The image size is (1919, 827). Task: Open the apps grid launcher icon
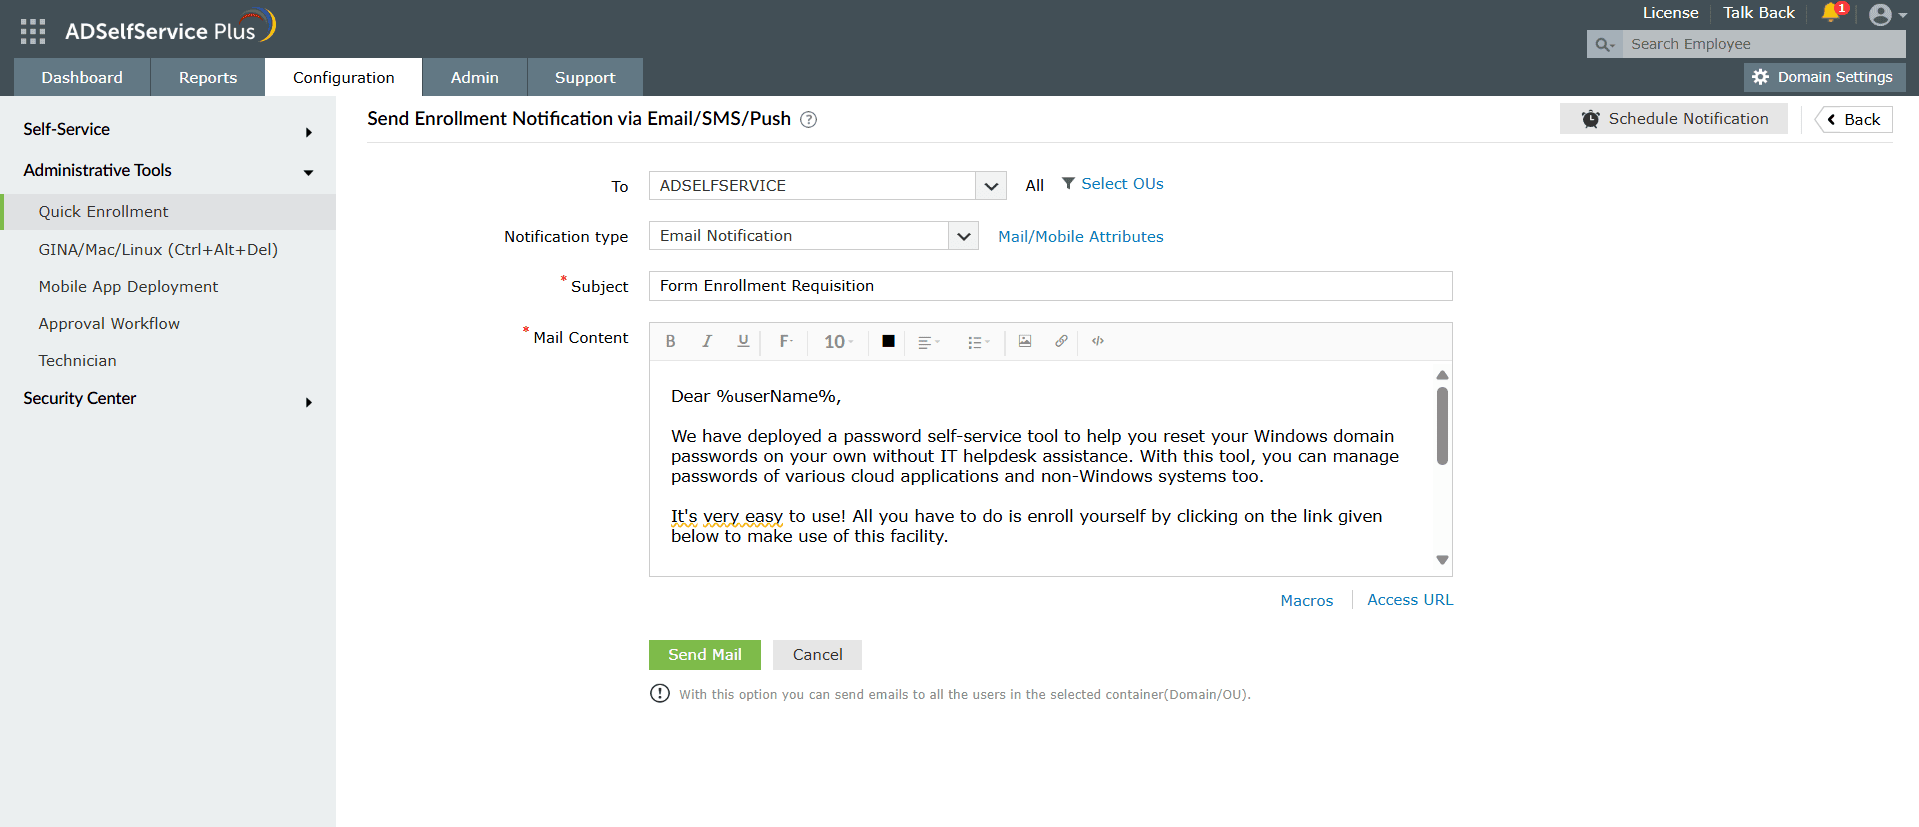pos(33,32)
